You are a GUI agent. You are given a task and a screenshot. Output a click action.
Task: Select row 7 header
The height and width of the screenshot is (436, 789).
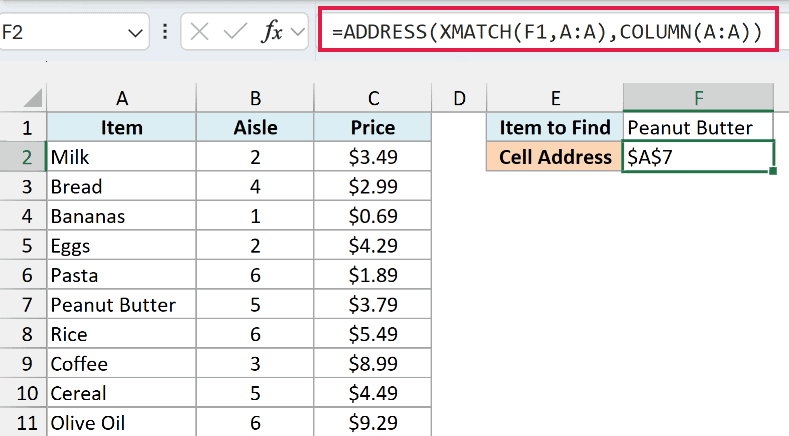(x=23, y=305)
